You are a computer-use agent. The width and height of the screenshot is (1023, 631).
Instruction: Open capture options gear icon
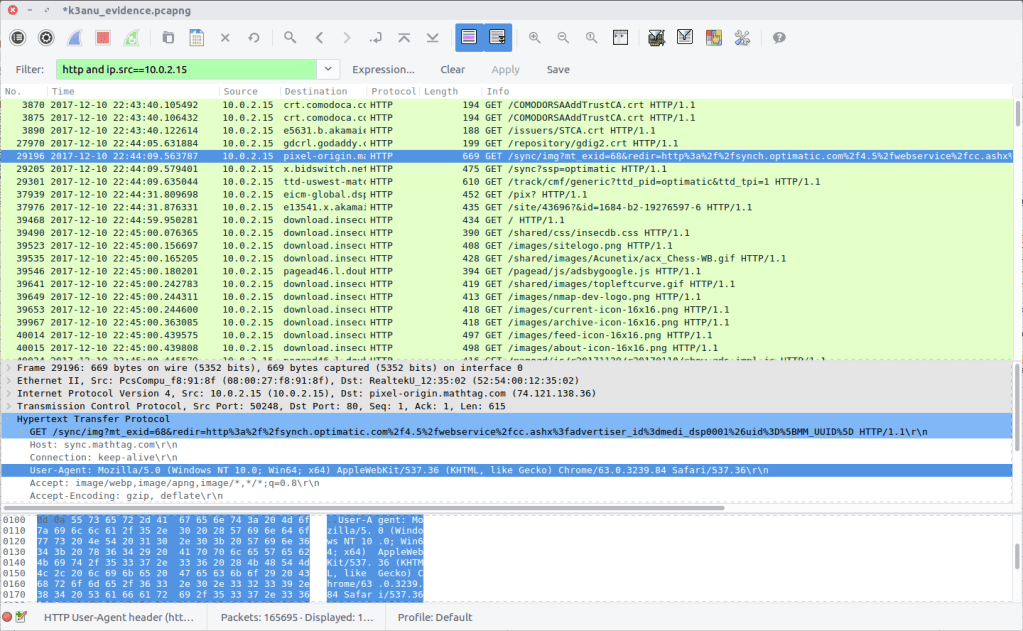(46, 37)
